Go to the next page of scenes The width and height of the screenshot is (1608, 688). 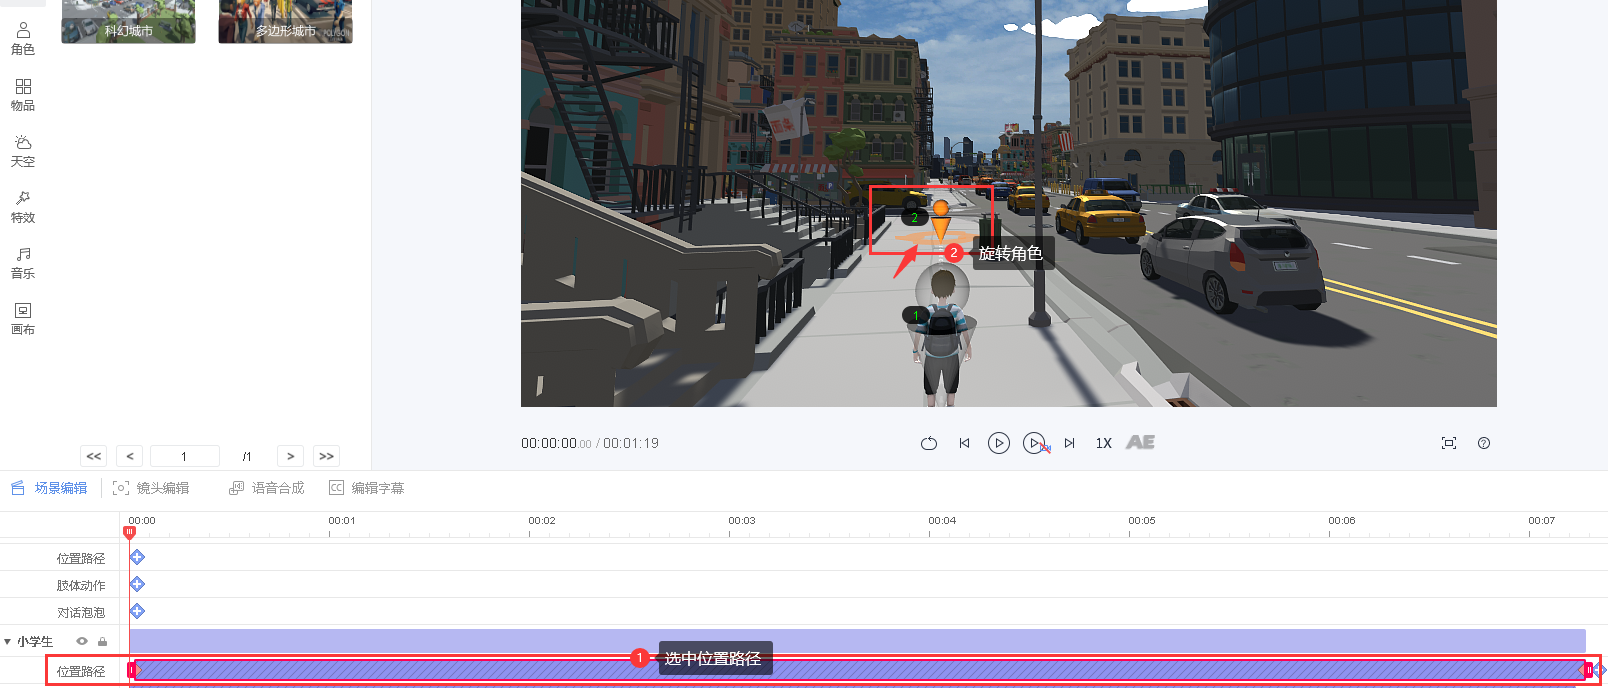click(x=290, y=456)
